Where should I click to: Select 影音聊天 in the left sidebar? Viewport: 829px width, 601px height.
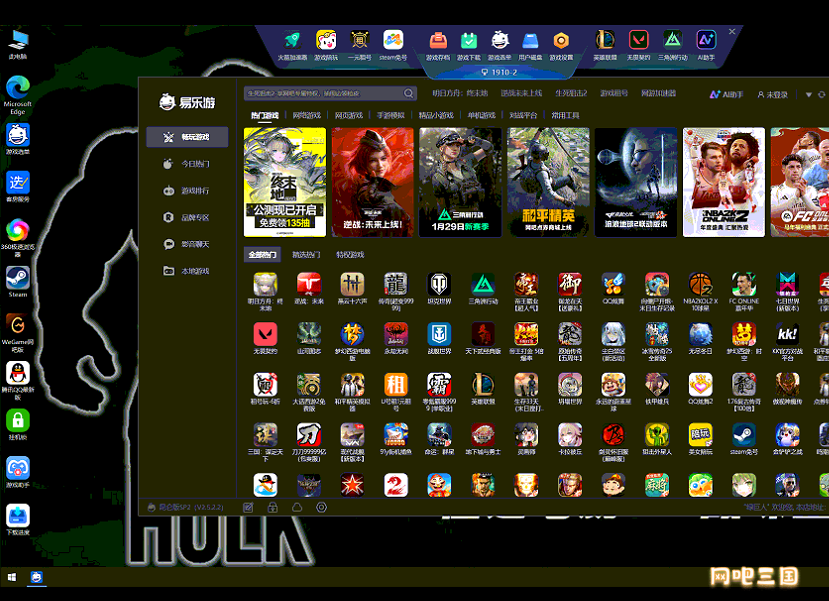coord(187,244)
